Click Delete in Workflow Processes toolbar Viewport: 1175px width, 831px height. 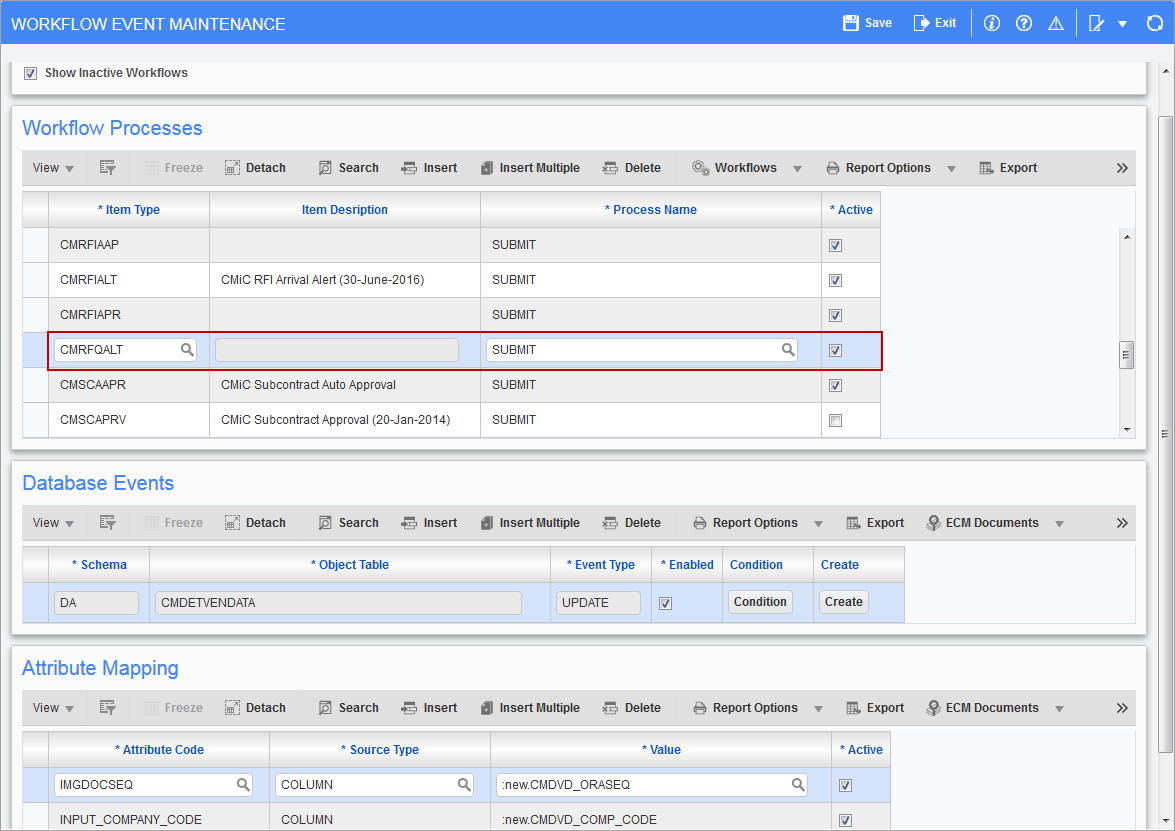[x=632, y=168]
